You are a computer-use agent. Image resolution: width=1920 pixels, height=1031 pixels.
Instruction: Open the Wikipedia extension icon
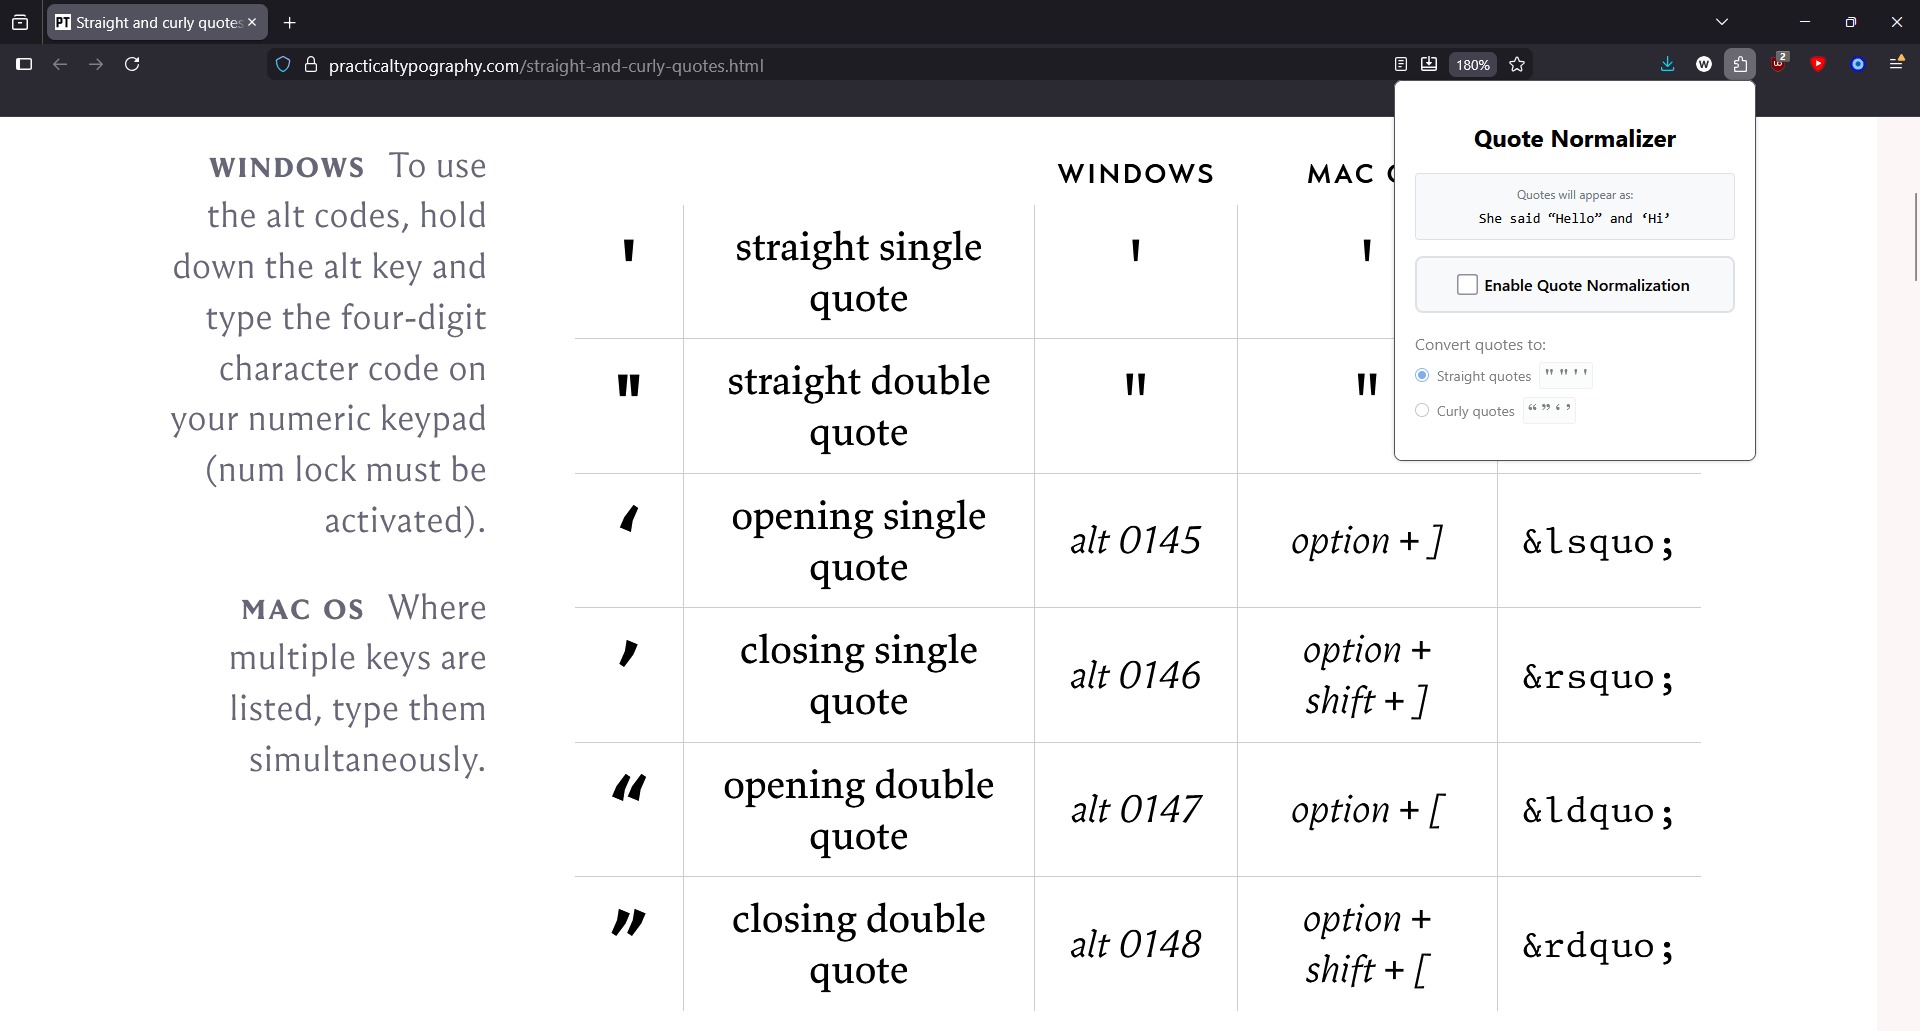pos(1703,64)
